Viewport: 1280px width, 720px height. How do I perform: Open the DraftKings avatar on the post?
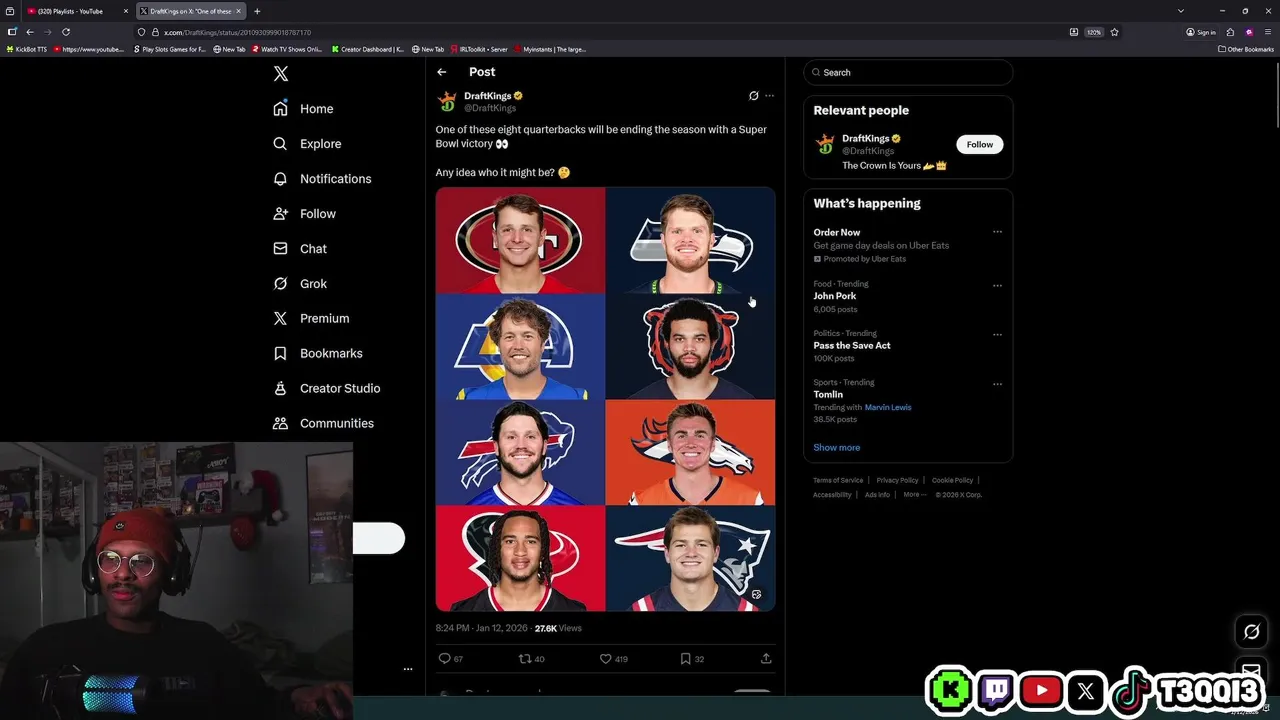click(447, 102)
